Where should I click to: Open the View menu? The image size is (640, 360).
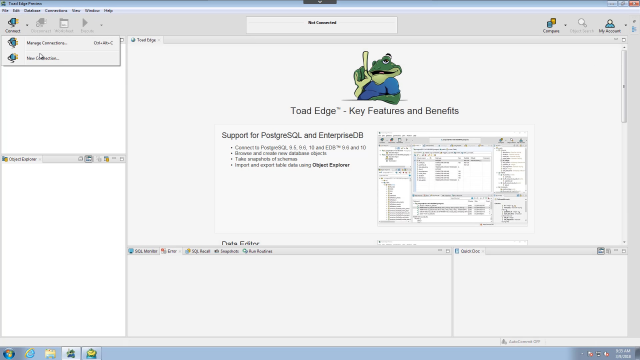(76, 11)
